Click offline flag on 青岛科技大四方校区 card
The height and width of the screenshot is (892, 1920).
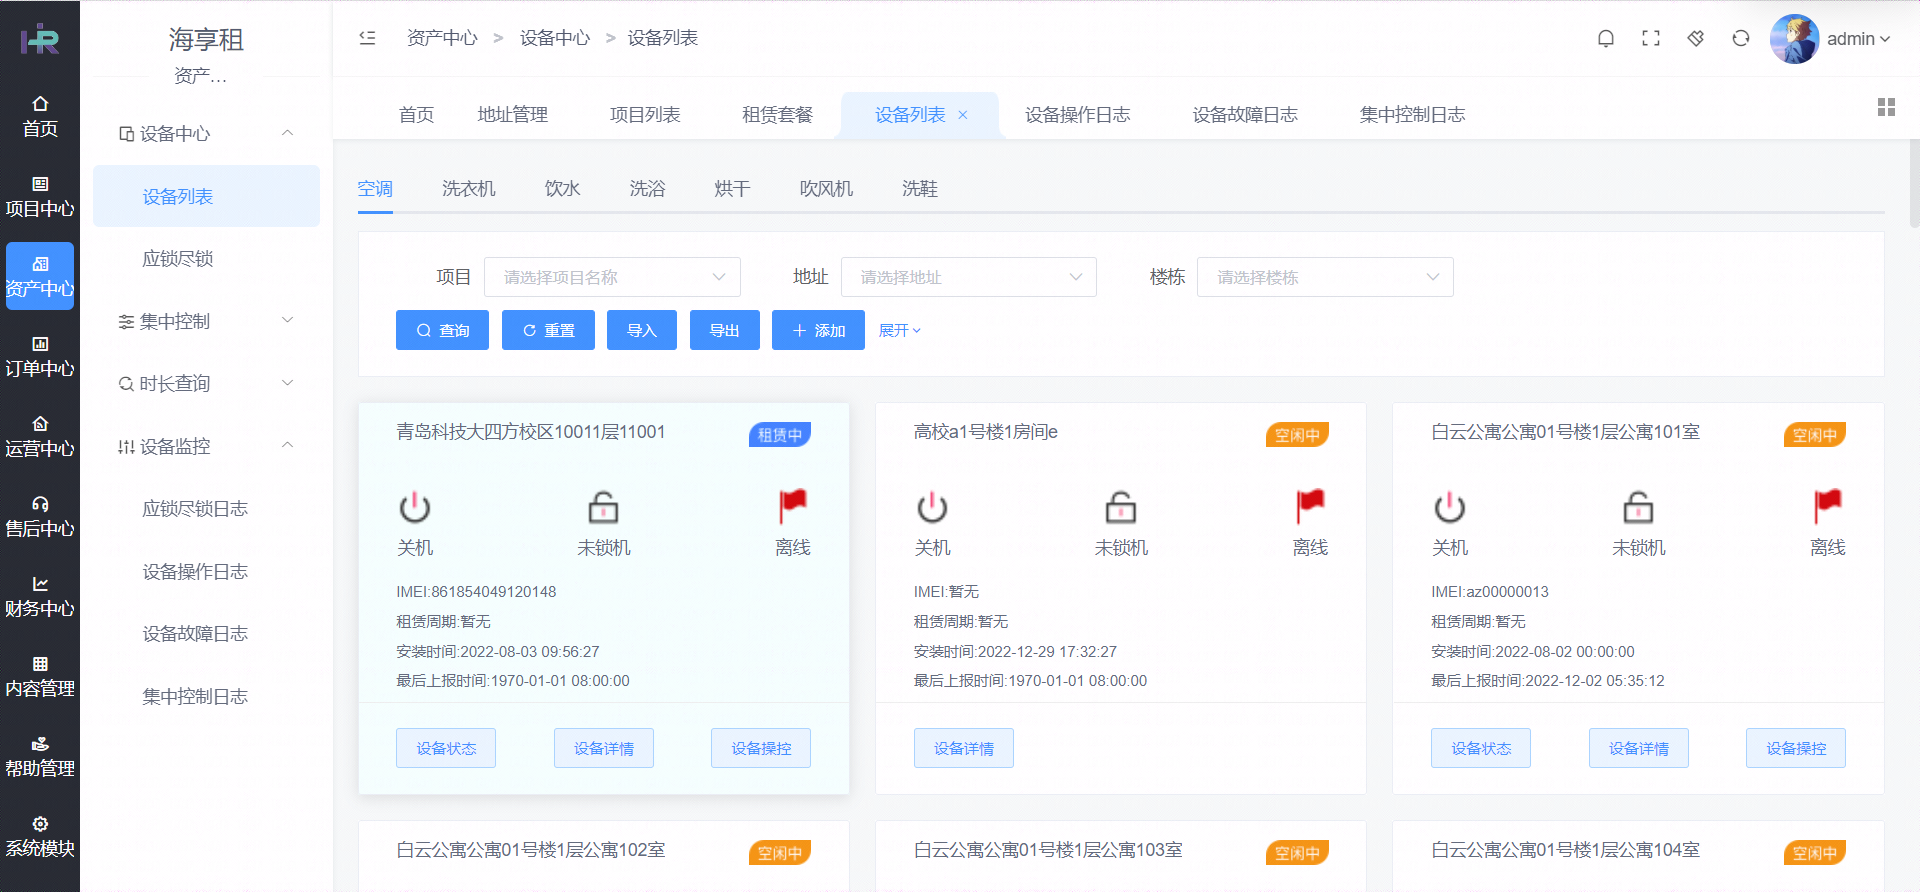coord(793,506)
